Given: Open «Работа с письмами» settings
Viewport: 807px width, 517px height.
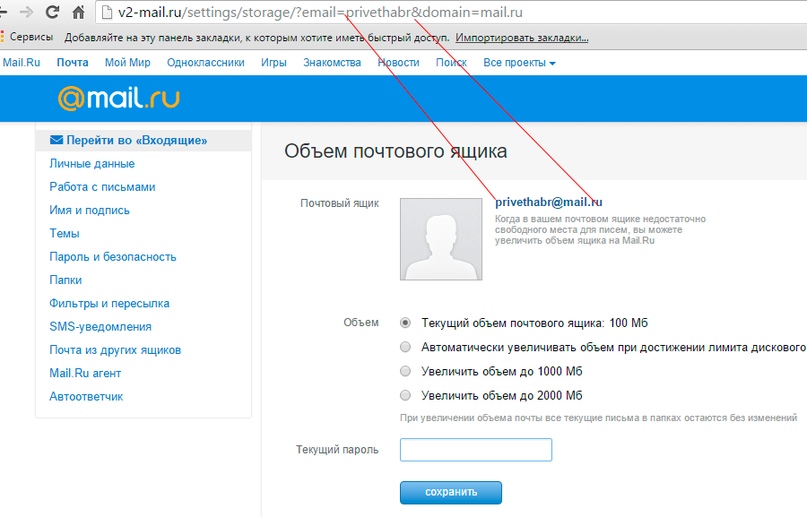Looking at the screenshot, I should (x=102, y=187).
